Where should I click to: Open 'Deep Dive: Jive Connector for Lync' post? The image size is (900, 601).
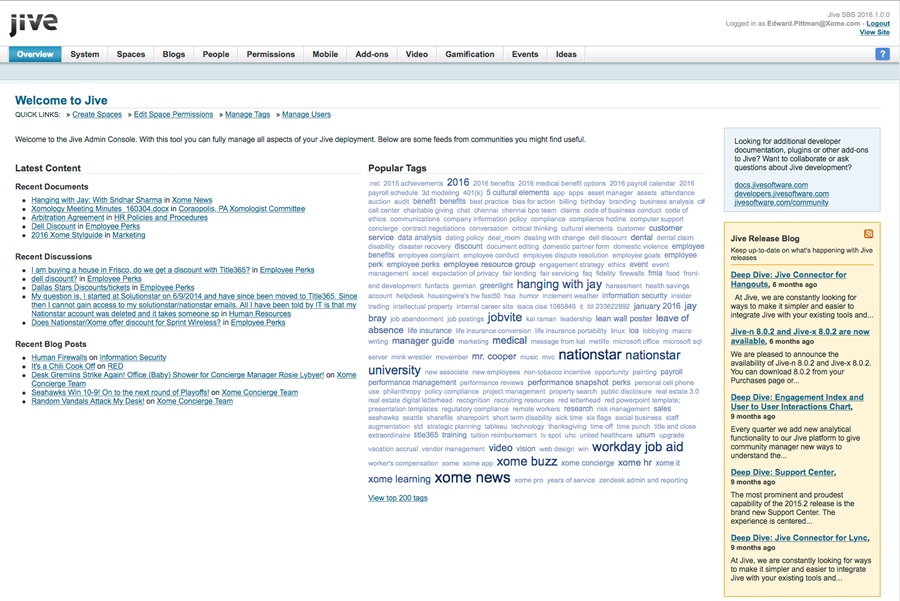pyautogui.click(x=800, y=538)
